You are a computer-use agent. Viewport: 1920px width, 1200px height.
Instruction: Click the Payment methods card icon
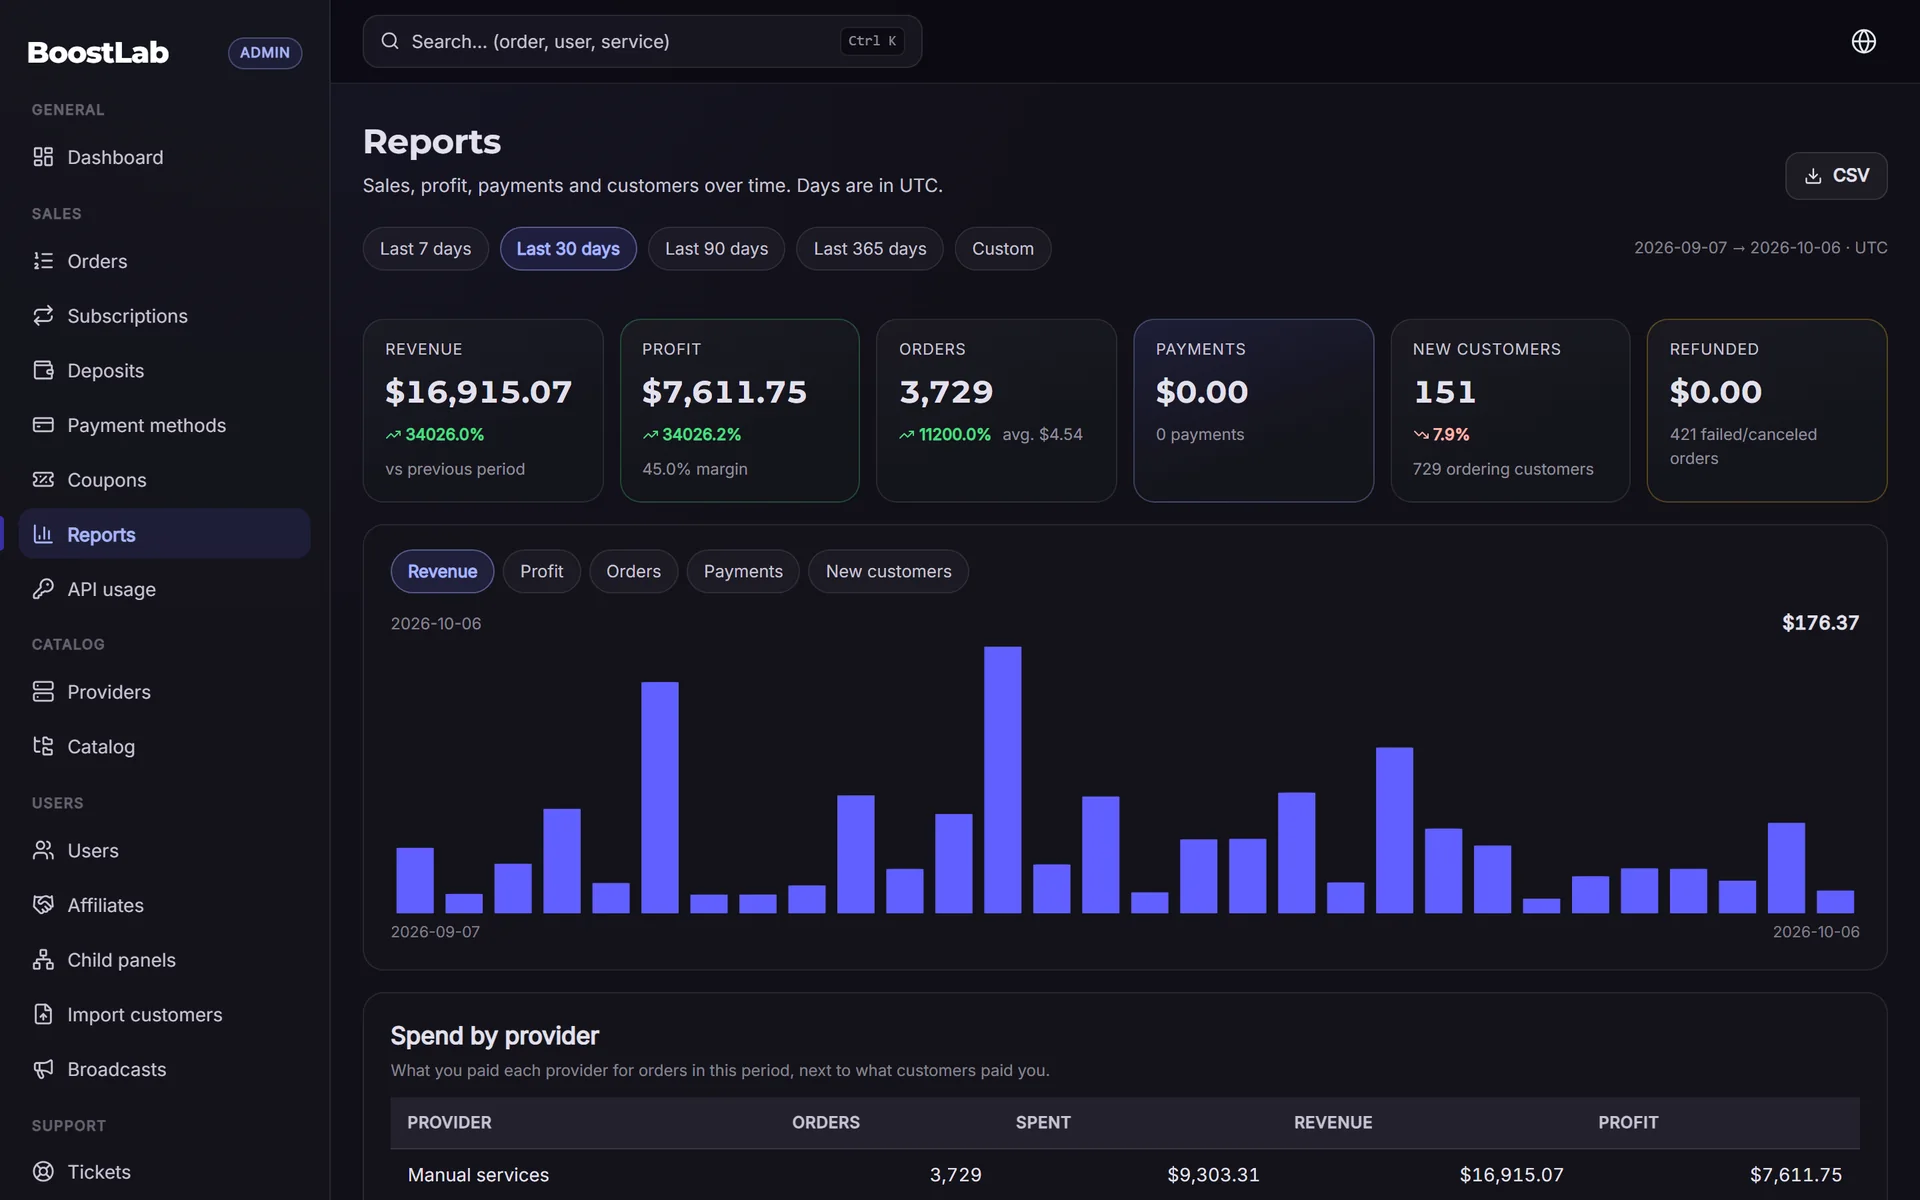tap(43, 425)
